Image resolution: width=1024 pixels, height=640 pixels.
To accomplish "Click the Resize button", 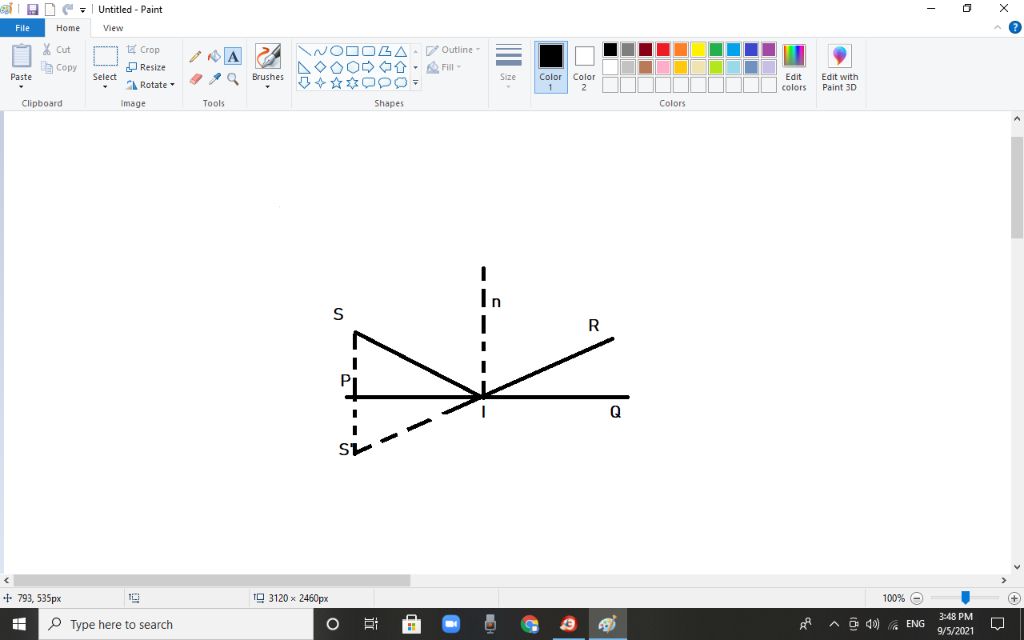I will [x=146, y=67].
